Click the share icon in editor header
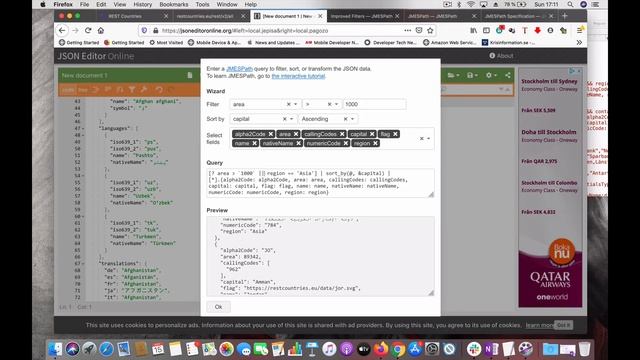Viewport: 640px width, 360px height. (x=508, y=76)
